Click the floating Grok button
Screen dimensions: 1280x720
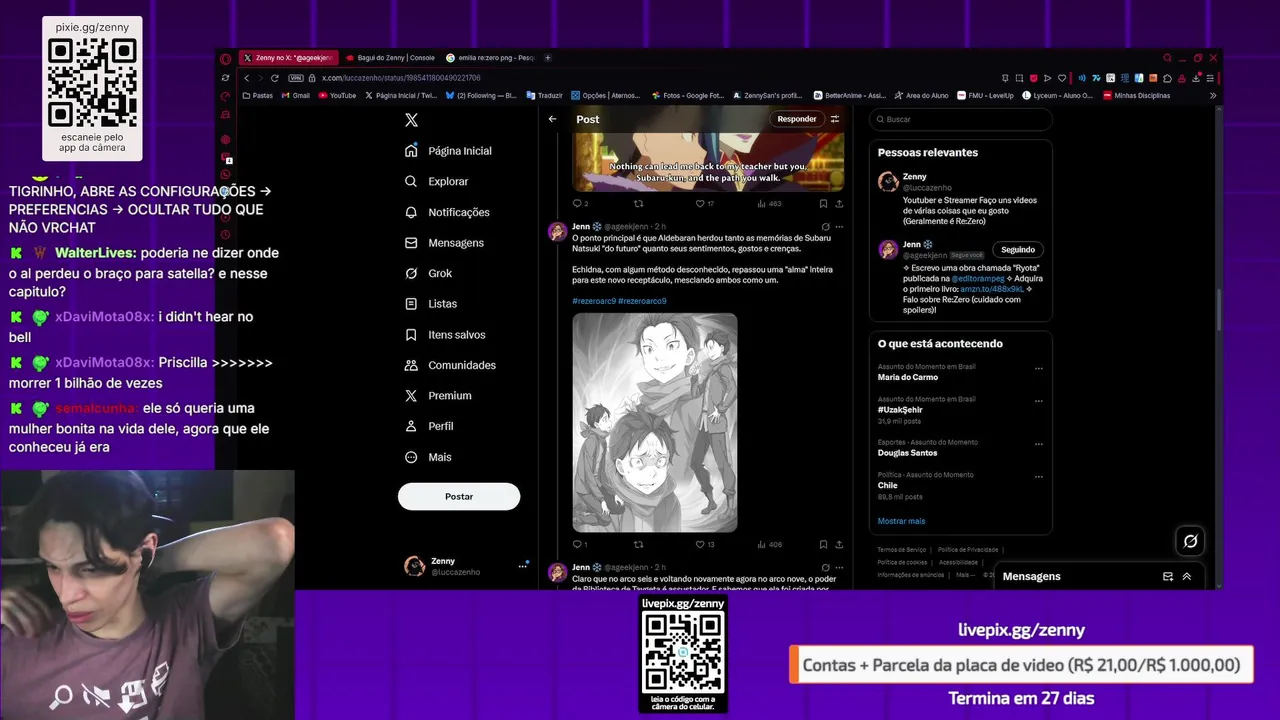[1190, 541]
